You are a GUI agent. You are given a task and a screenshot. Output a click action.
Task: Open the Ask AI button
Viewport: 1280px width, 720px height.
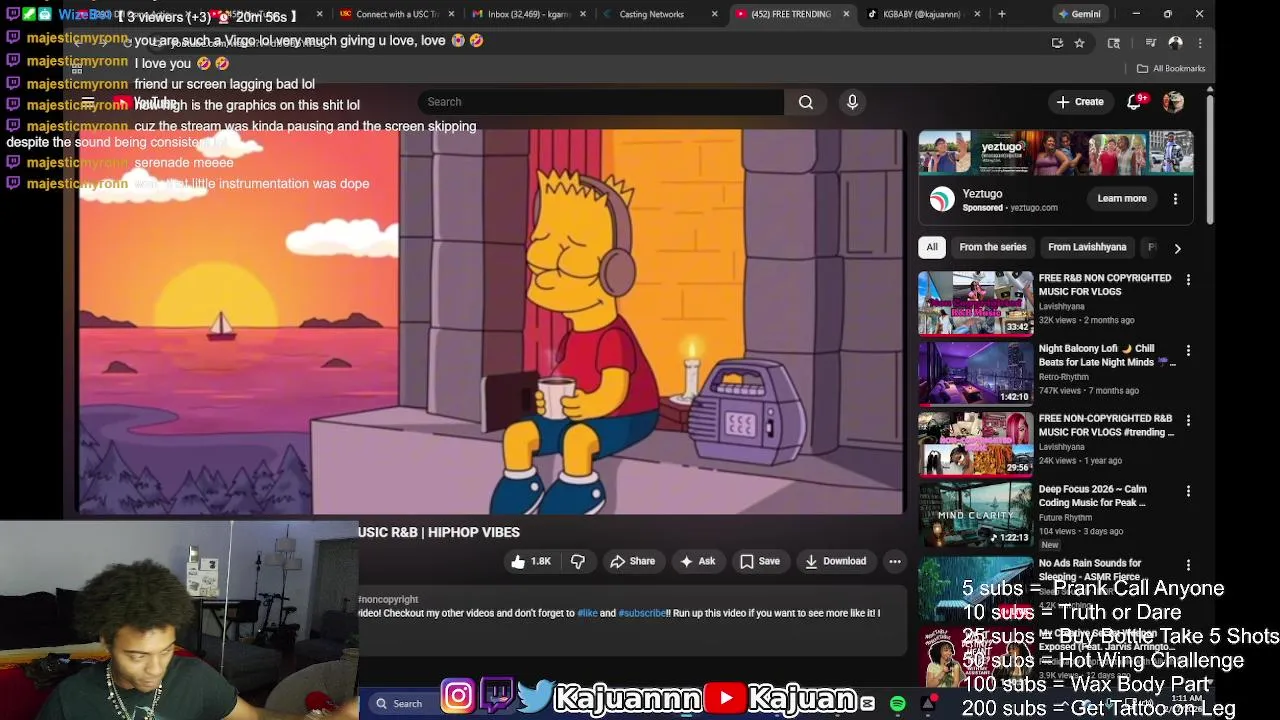(697, 562)
